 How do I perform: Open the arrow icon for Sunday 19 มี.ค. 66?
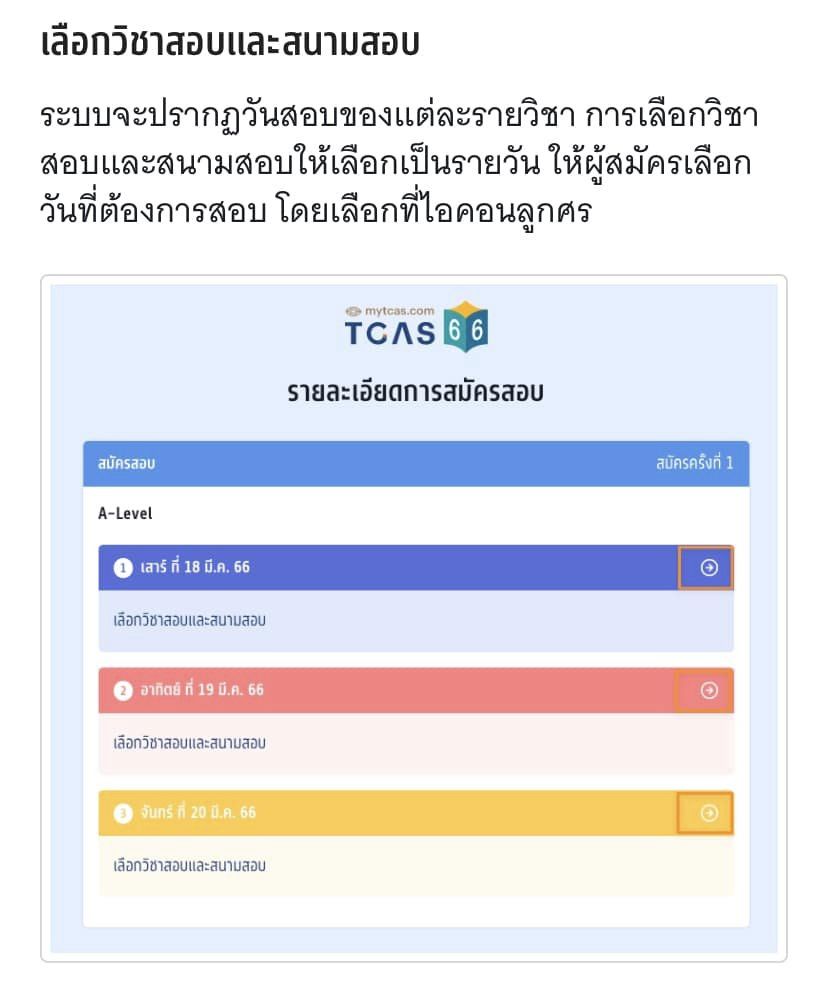point(709,690)
